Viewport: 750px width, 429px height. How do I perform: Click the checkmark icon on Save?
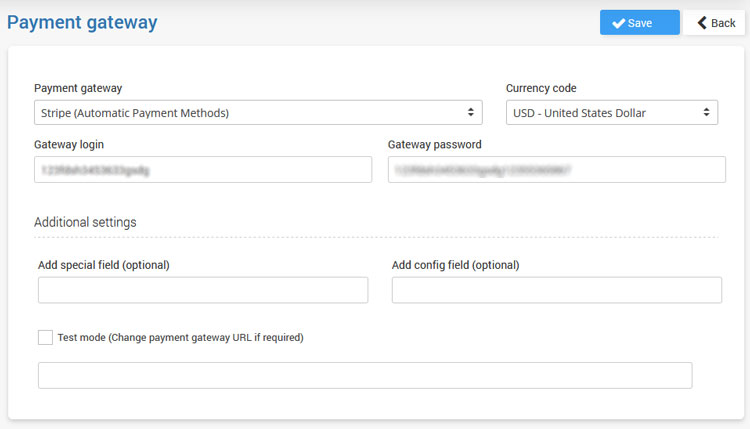pyautogui.click(x=619, y=23)
